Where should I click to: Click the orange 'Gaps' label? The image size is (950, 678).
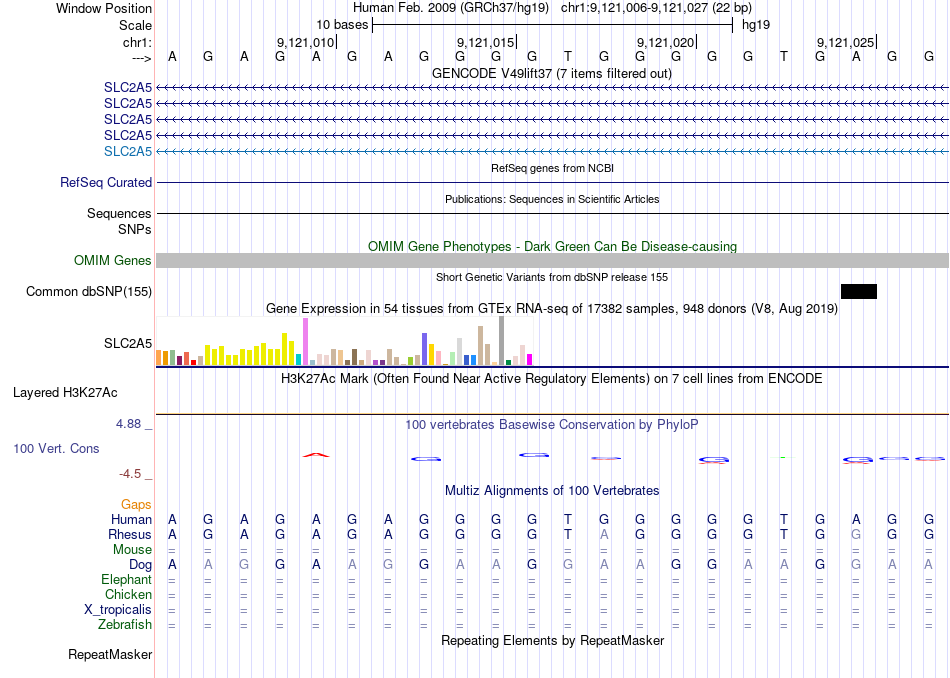point(136,505)
